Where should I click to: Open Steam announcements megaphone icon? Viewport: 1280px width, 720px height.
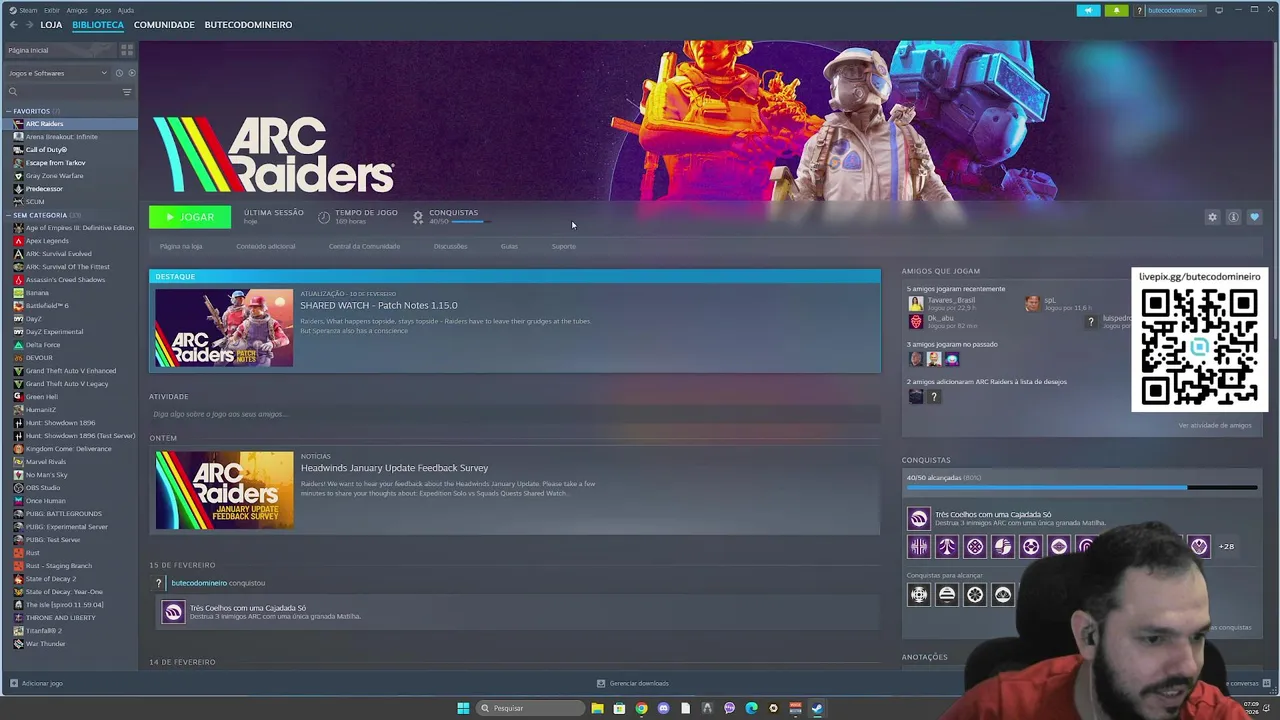pyautogui.click(x=1088, y=10)
